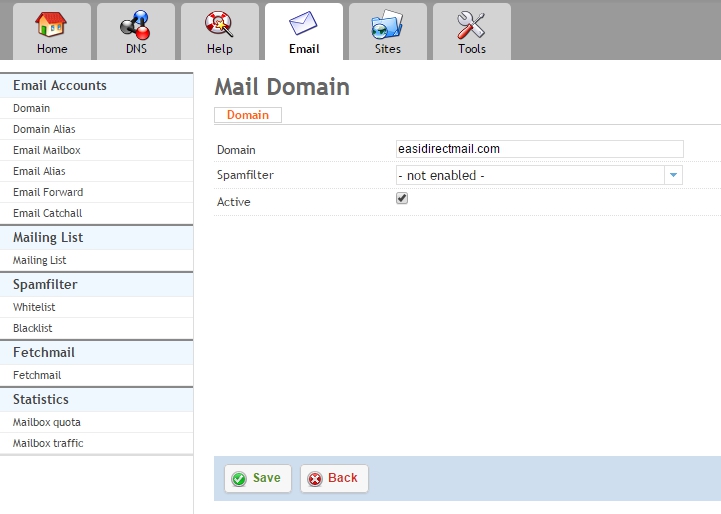Viewport: 721px width, 514px height.
Task: Click the Tools wrench screwdriver icon
Action: tap(471, 25)
